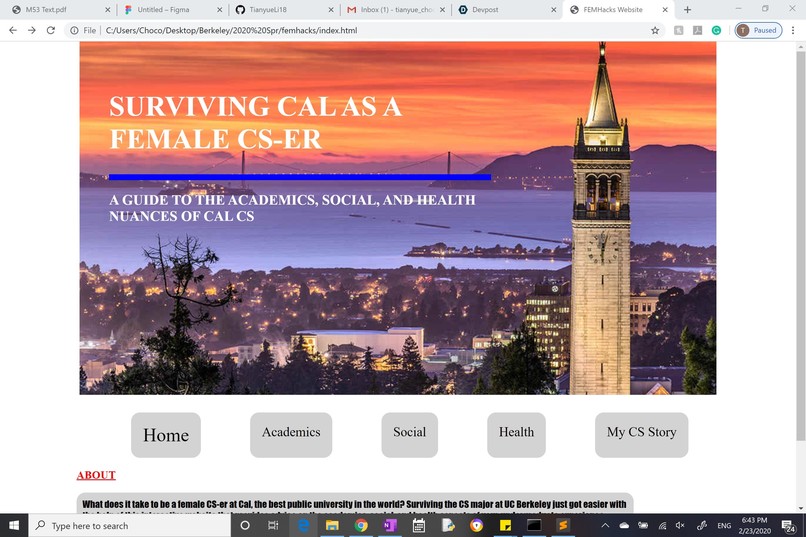Viewport: 806px width, 537px height.
Task: Click the Cortana circle icon
Action: click(x=245, y=525)
